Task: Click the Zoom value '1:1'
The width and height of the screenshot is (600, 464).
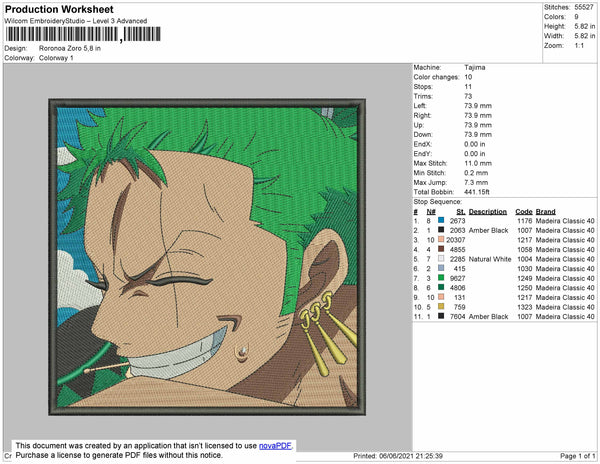Action: click(579, 46)
